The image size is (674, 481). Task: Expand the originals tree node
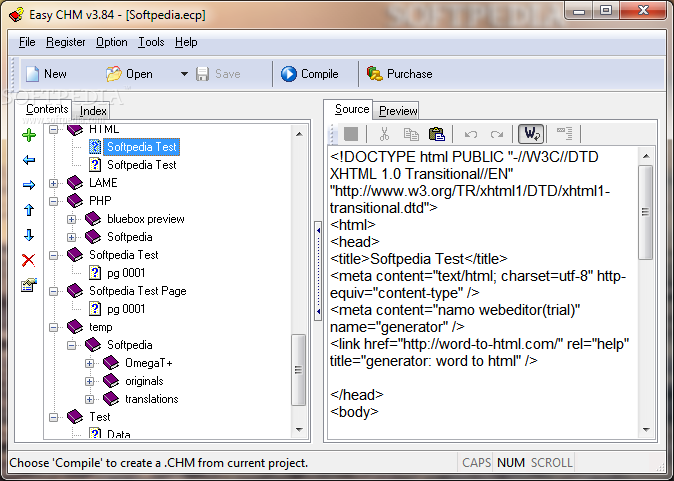(89, 381)
